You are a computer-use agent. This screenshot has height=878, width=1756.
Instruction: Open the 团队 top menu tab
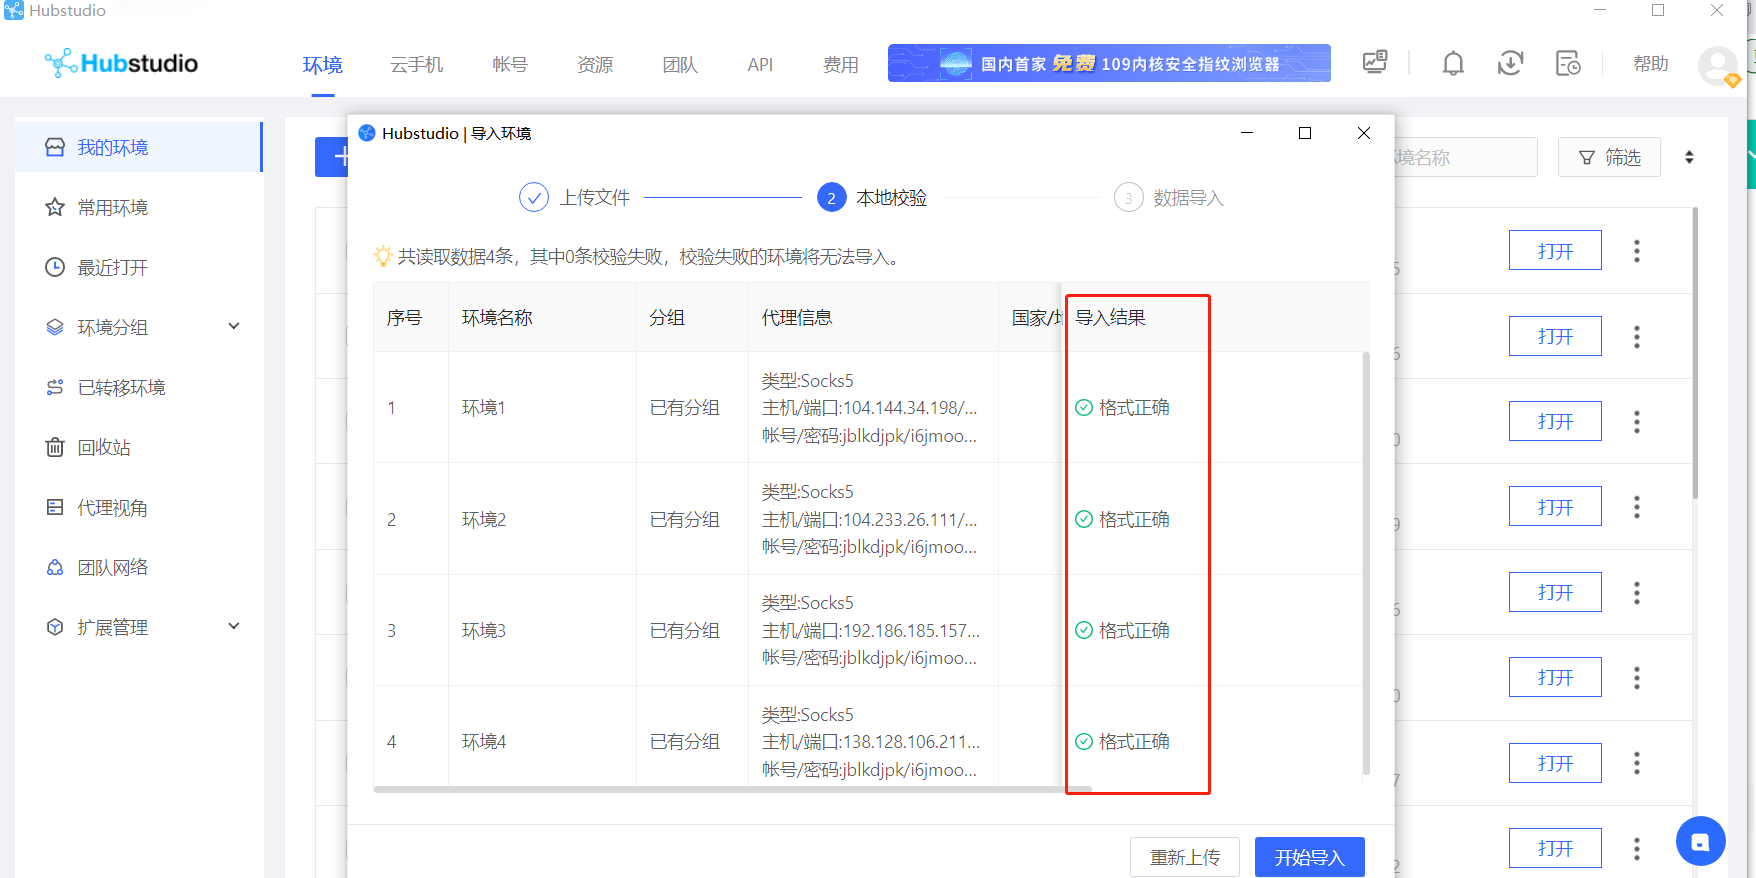click(x=680, y=65)
